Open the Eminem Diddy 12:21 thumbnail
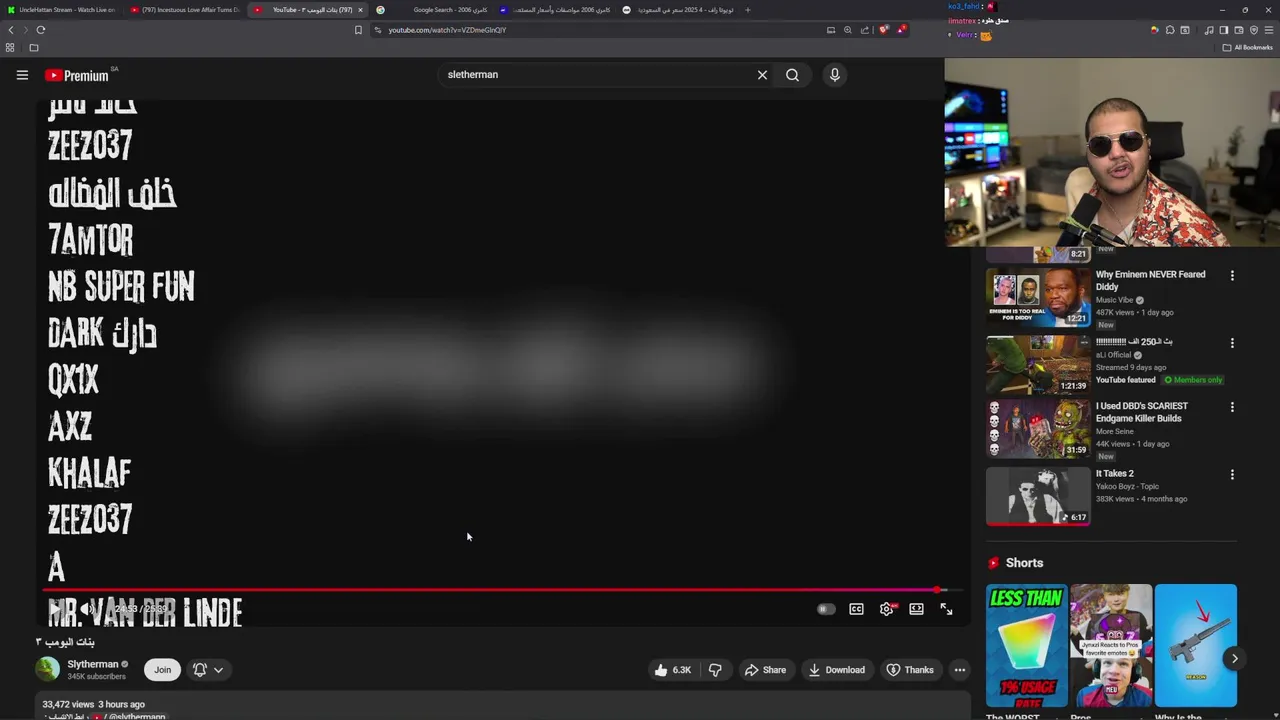 (x=1038, y=297)
